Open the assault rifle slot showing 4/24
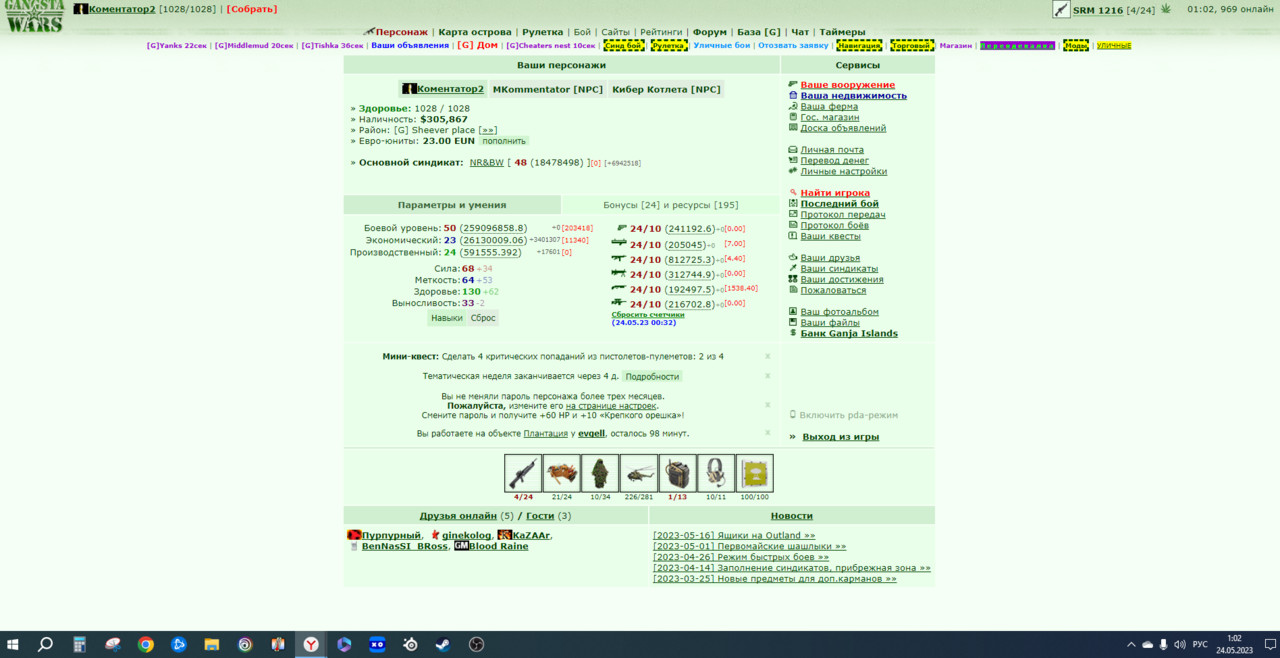The image size is (1280, 658). tap(523, 473)
